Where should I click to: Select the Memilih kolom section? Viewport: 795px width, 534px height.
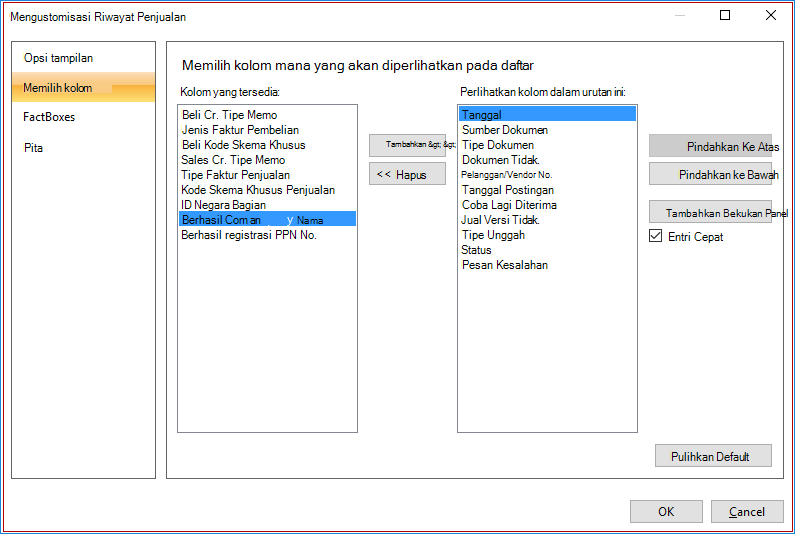point(83,87)
